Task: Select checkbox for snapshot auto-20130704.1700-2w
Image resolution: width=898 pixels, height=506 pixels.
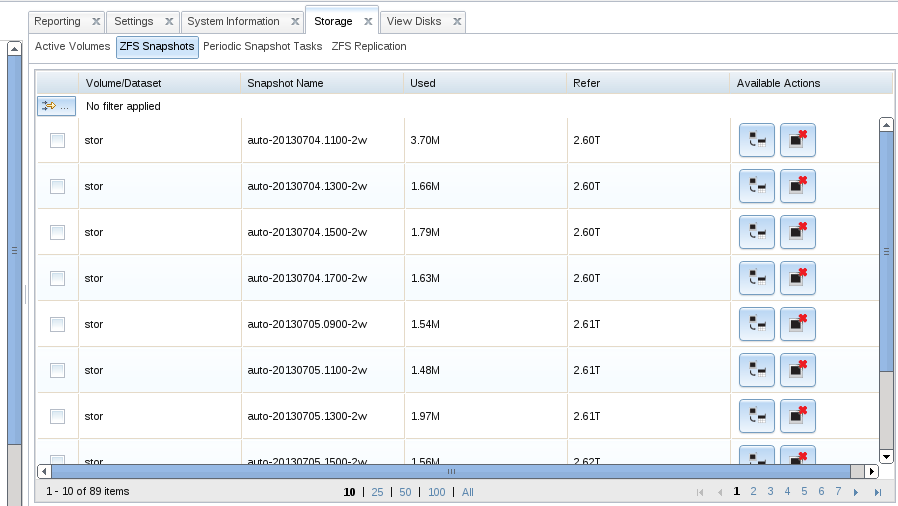Action: click(57, 279)
